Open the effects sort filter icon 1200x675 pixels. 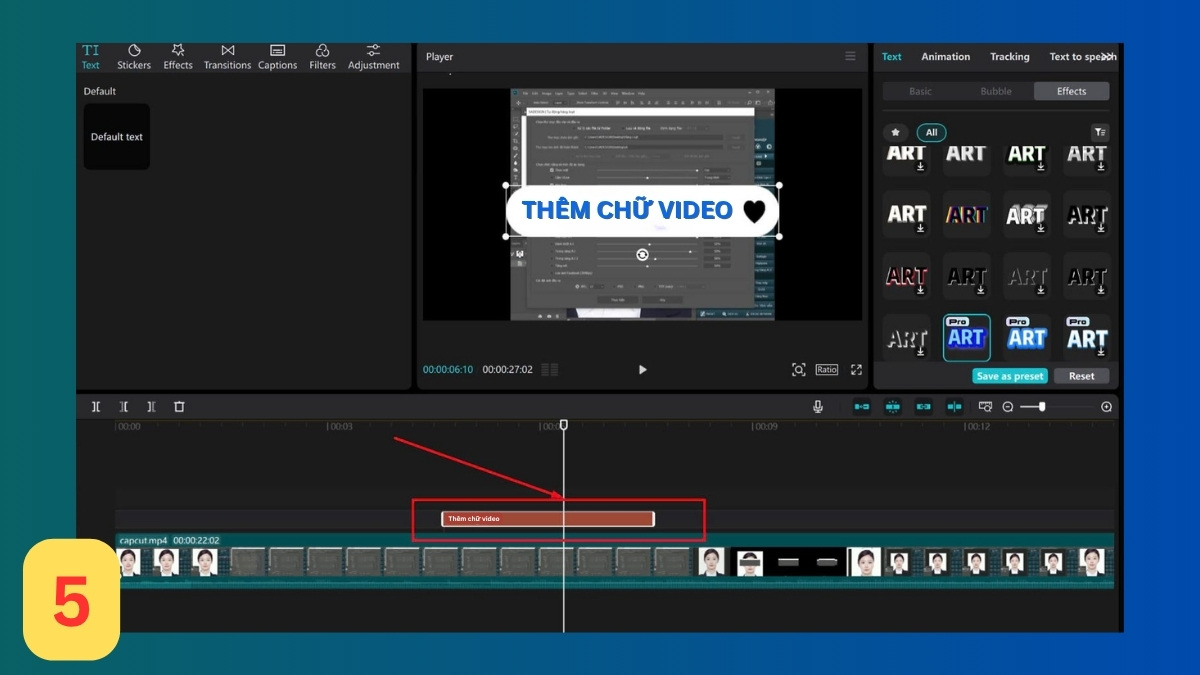[x=1099, y=131]
